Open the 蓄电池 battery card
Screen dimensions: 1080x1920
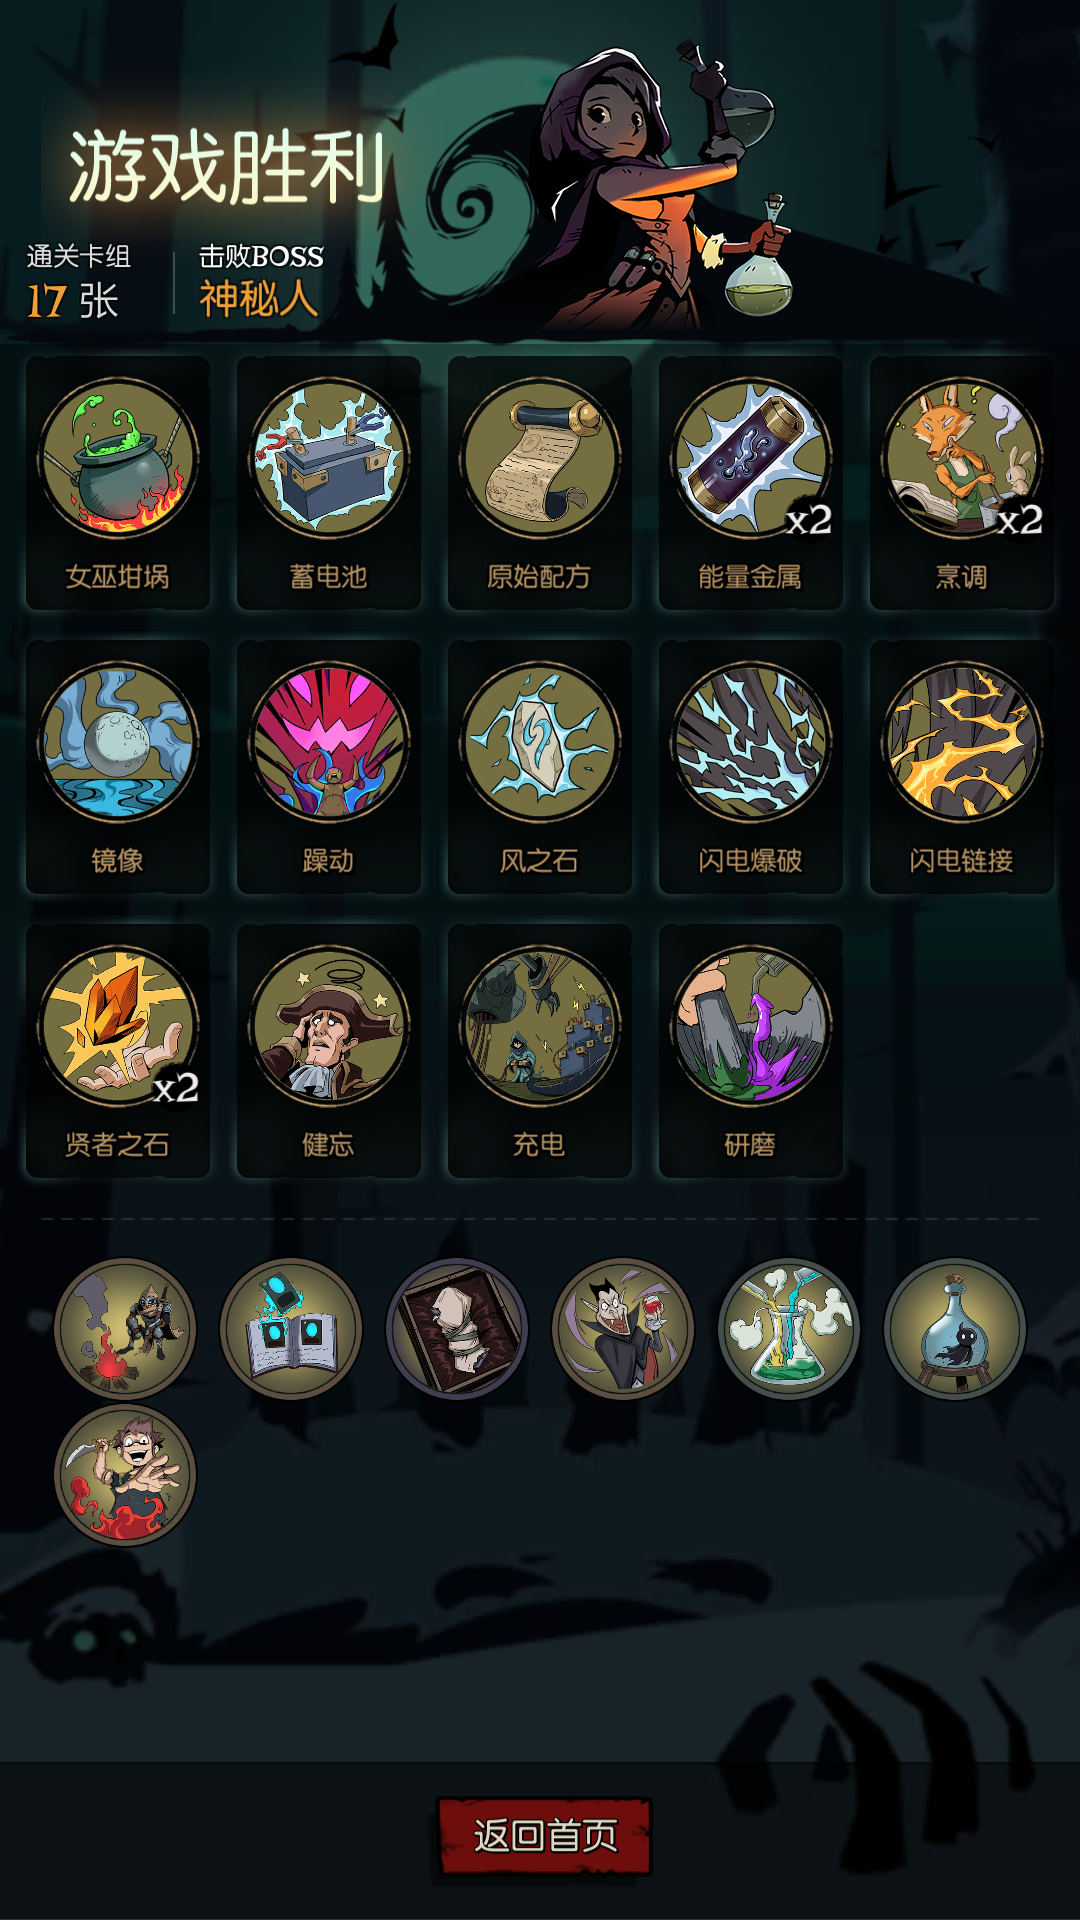(x=329, y=482)
